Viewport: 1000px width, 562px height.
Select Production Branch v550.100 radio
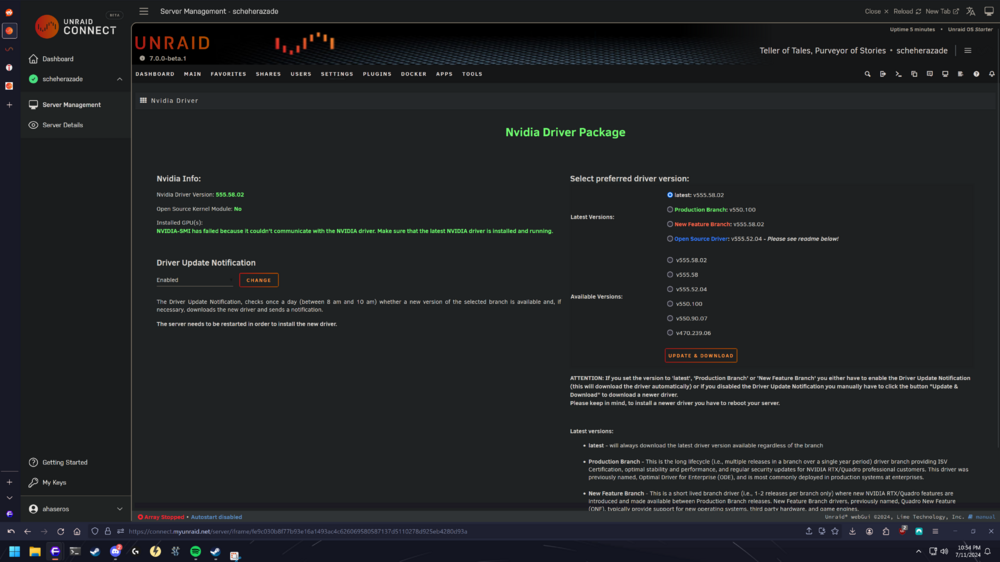point(670,209)
